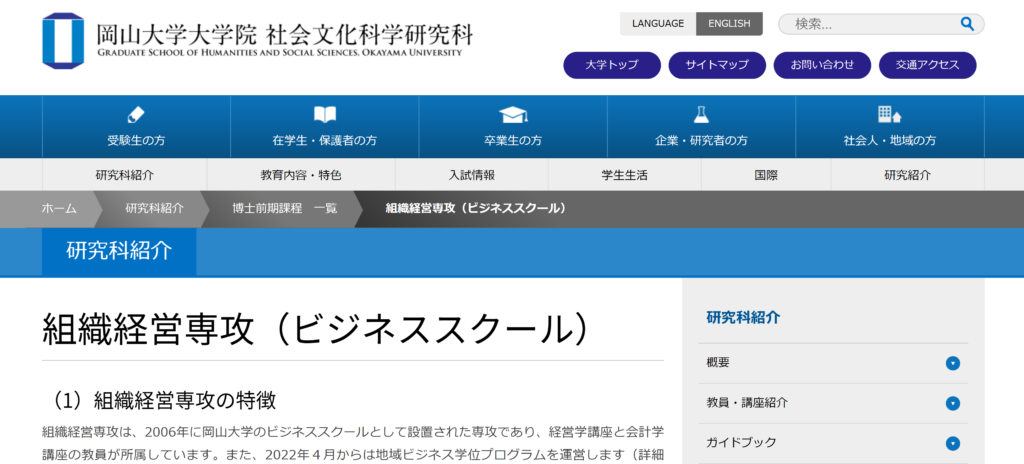Expand the 概要 sidebar item arrow
Image resolution: width=1024 pixels, height=464 pixels.
[x=953, y=363]
